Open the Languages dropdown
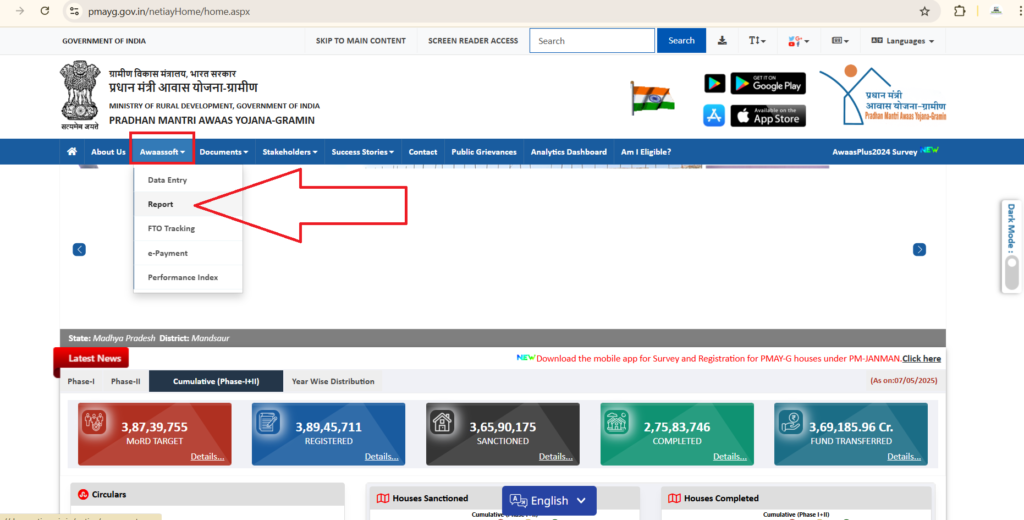The height and width of the screenshot is (520, 1024). click(903, 41)
